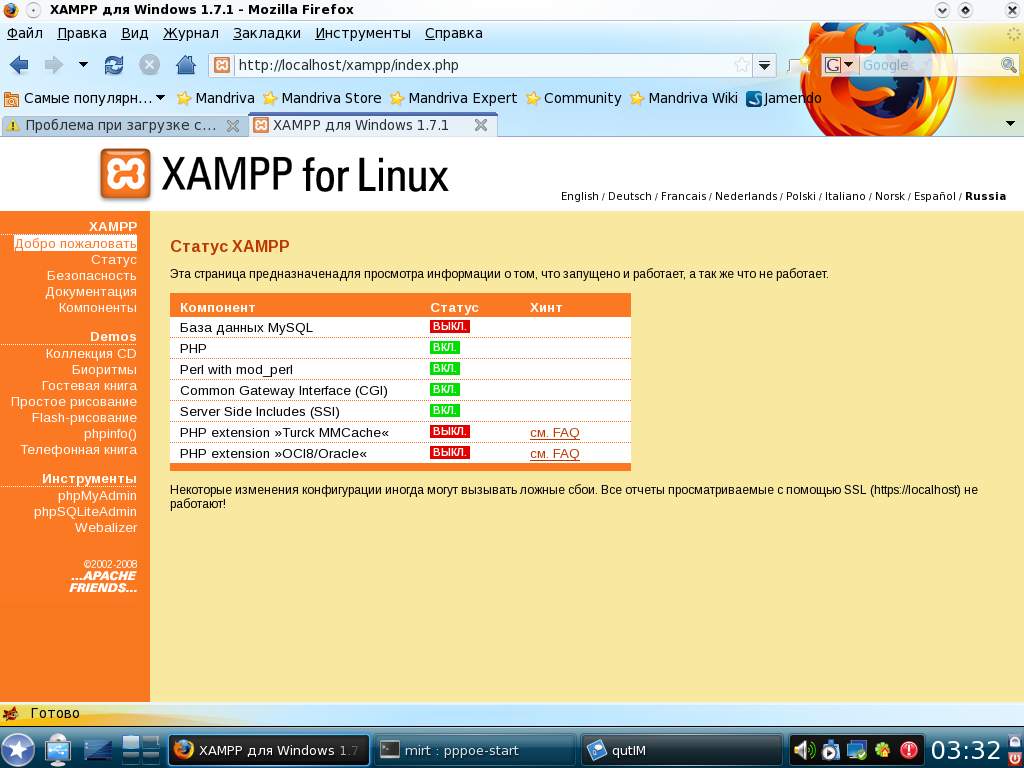Open the Инструменты menu
This screenshot has height=768, width=1024.
coord(362,33)
